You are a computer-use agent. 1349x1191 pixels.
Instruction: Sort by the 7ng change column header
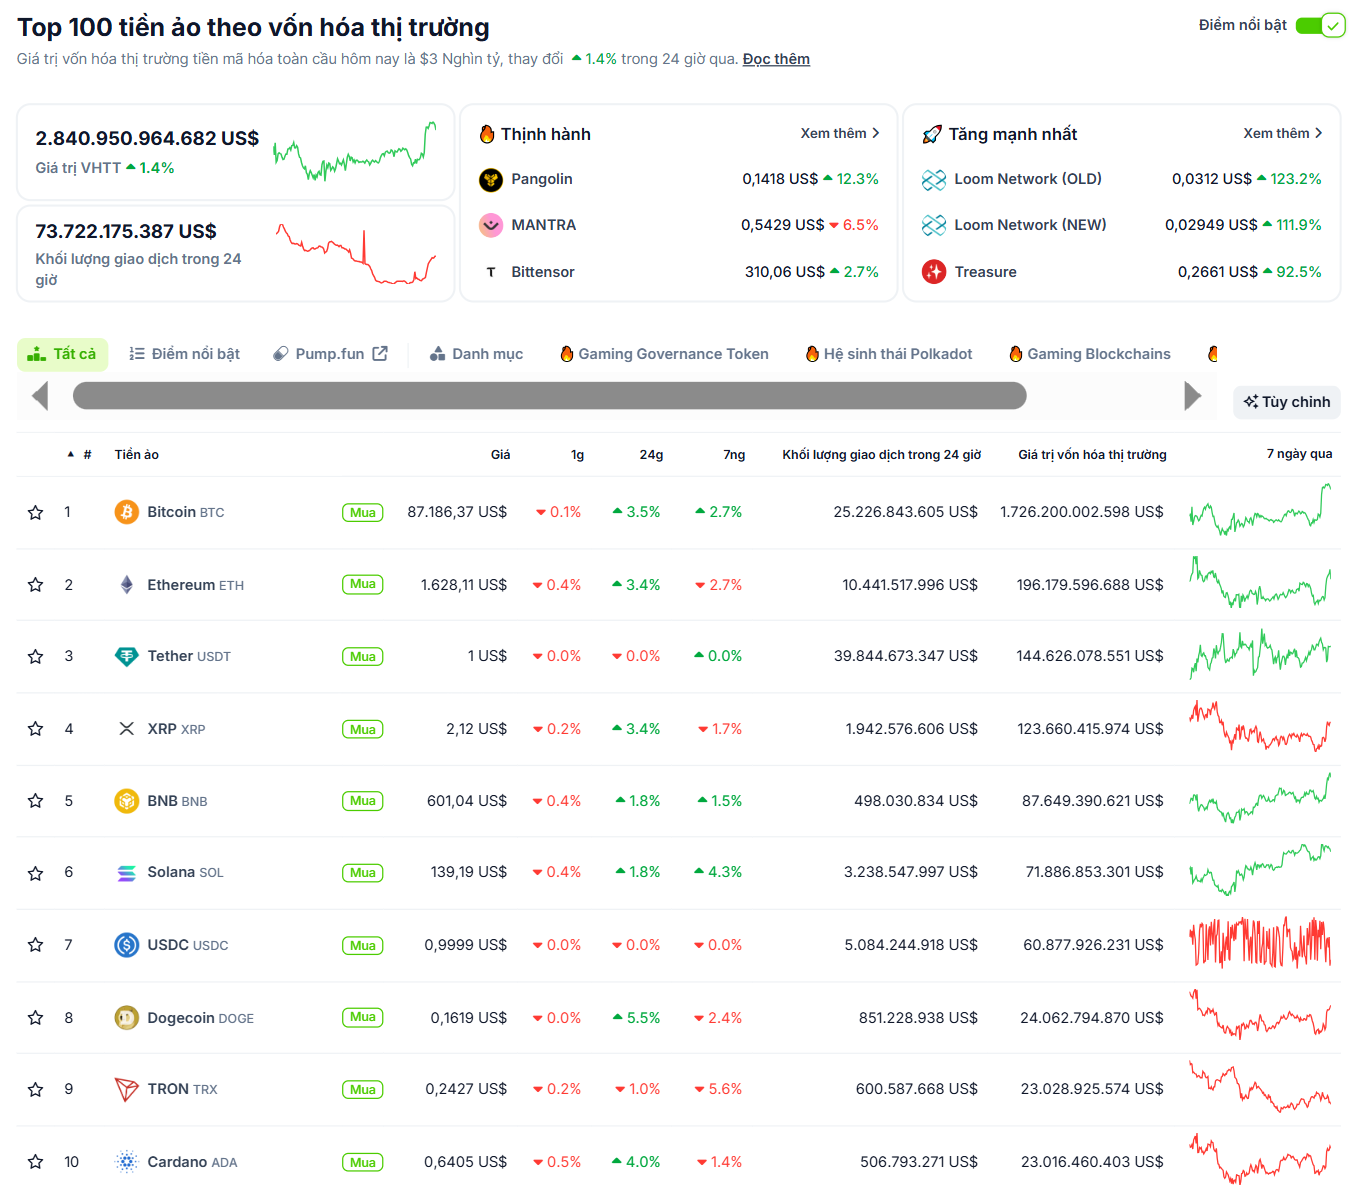pos(734,454)
